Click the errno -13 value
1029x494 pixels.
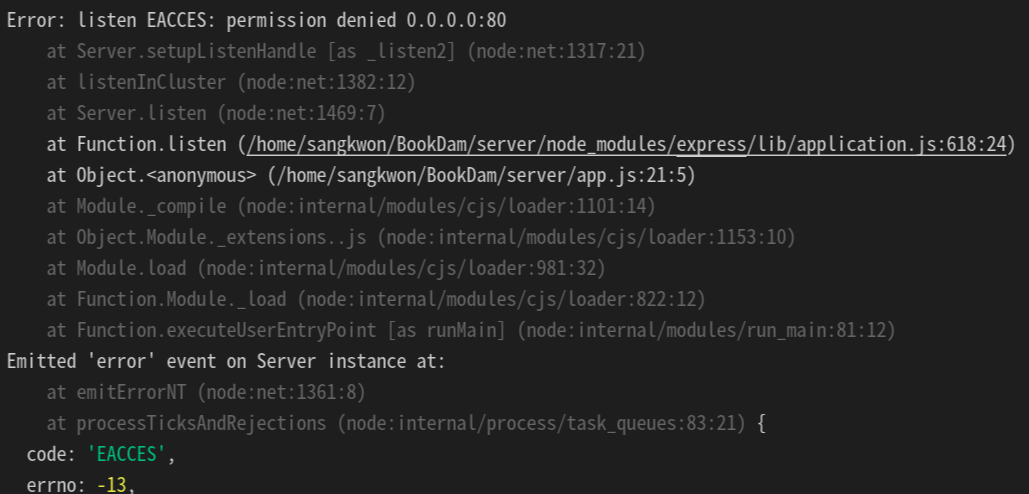(x=111, y=485)
